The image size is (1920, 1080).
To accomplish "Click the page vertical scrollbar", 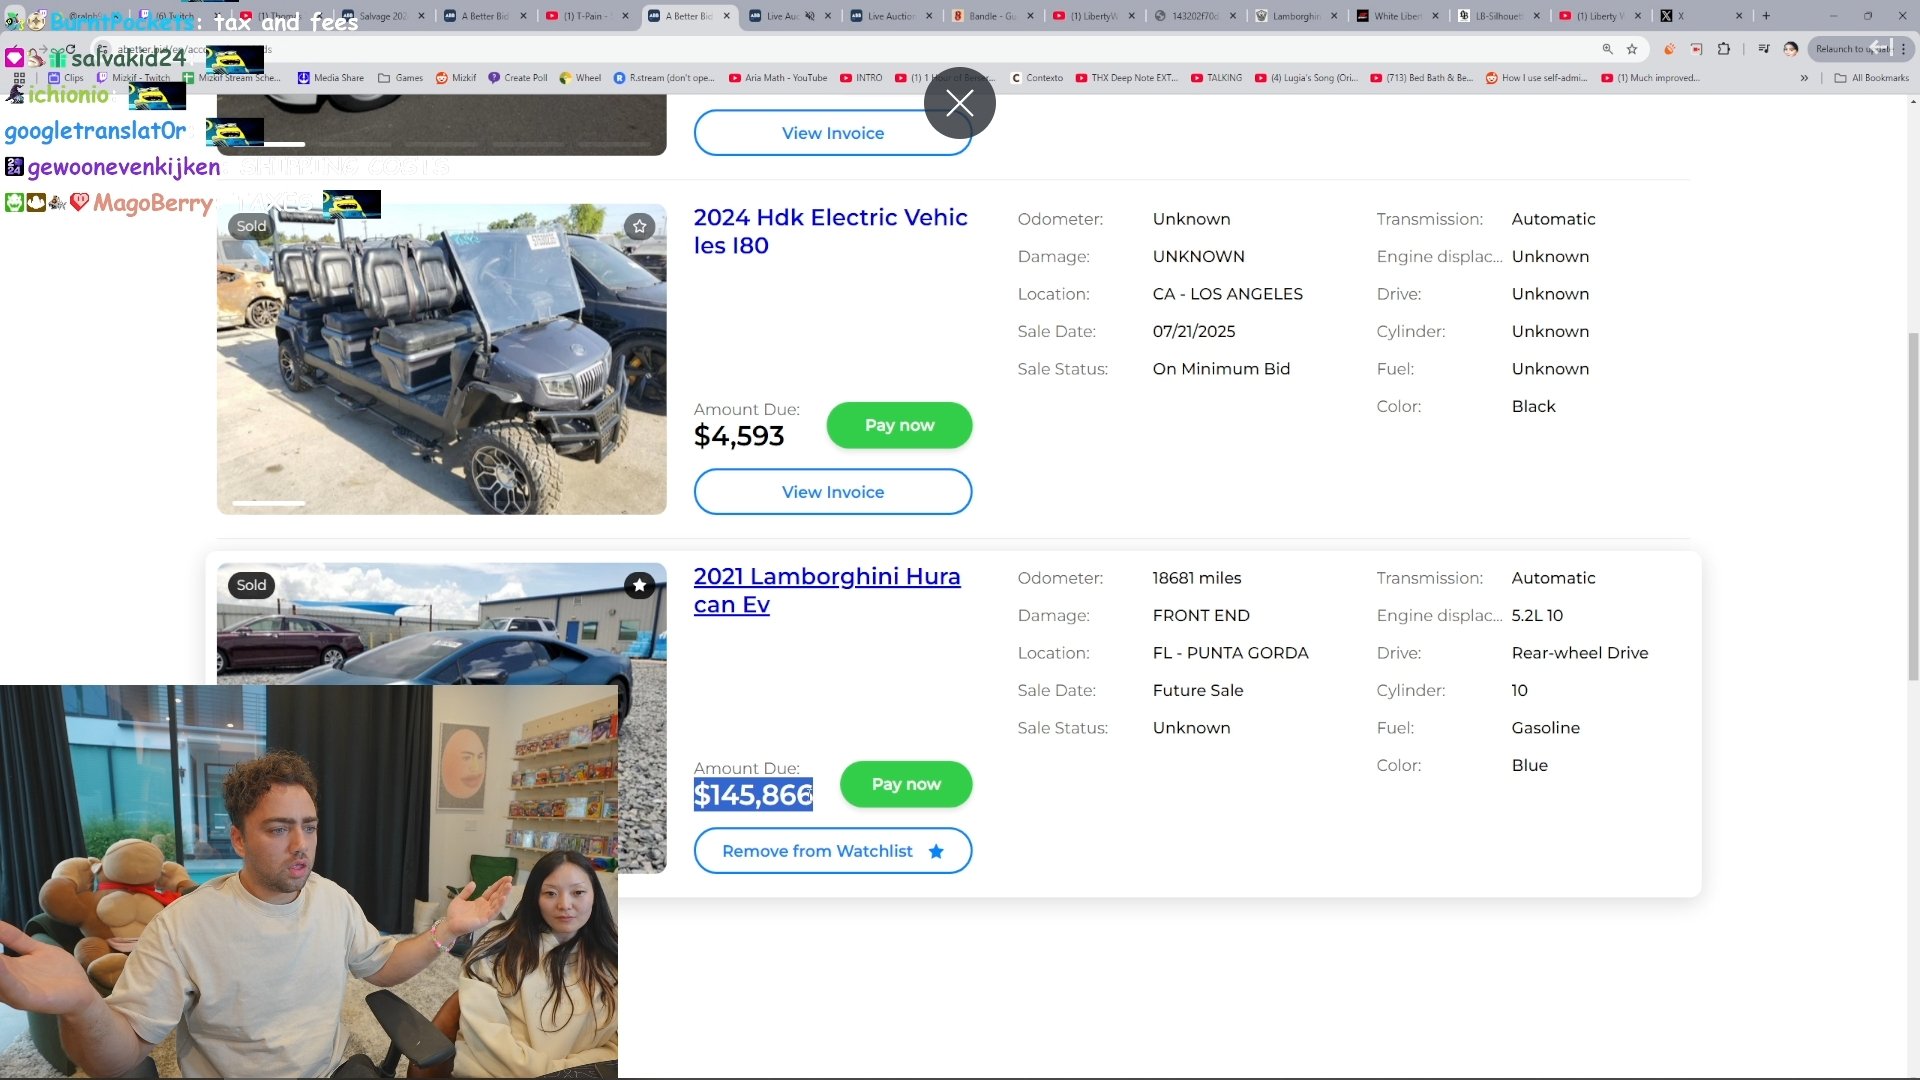I will (1912, 505).
